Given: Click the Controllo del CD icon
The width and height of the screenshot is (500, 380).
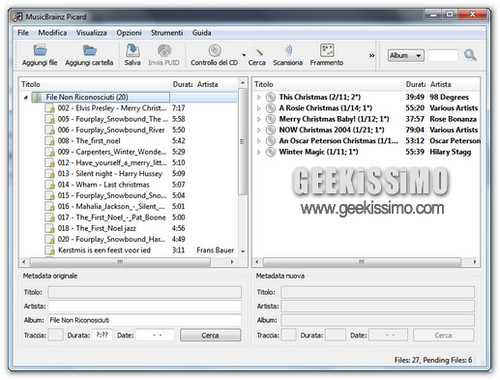Looking at the screenshot, I should (215, 51).
